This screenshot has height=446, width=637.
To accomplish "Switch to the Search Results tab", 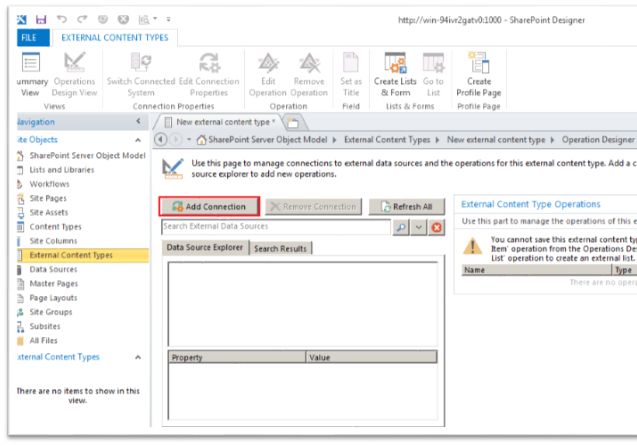I will pos(280,249).
